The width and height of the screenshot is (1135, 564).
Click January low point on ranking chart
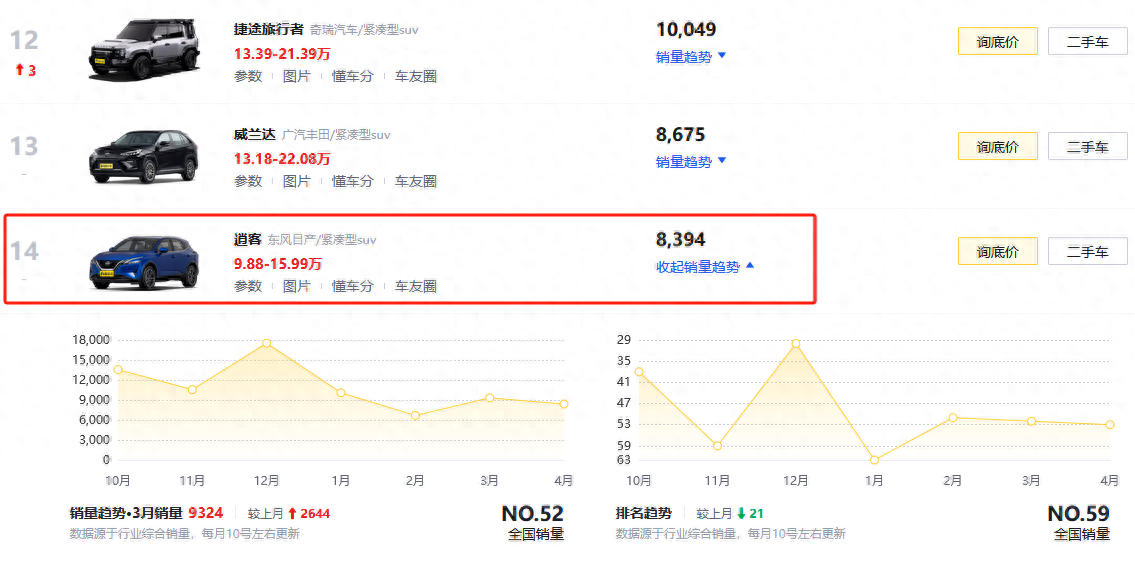tap(874, 460)
